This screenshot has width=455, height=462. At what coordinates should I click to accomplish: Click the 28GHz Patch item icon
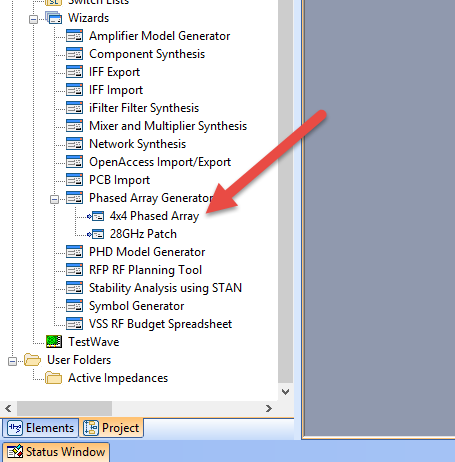(96, 234)
